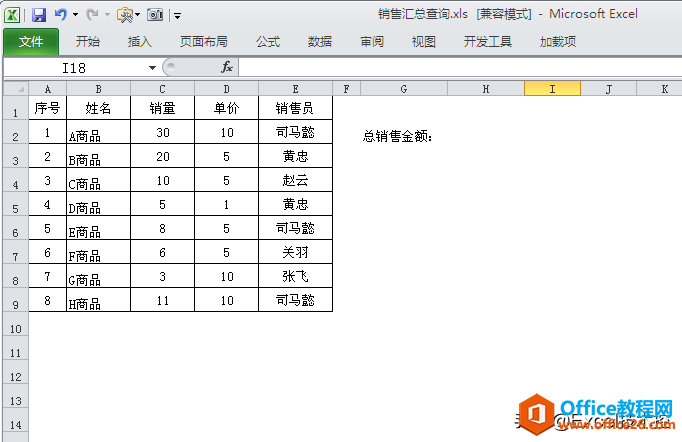Select column D header
This screenshot has width=682, height=442.
tap(227, 89)
